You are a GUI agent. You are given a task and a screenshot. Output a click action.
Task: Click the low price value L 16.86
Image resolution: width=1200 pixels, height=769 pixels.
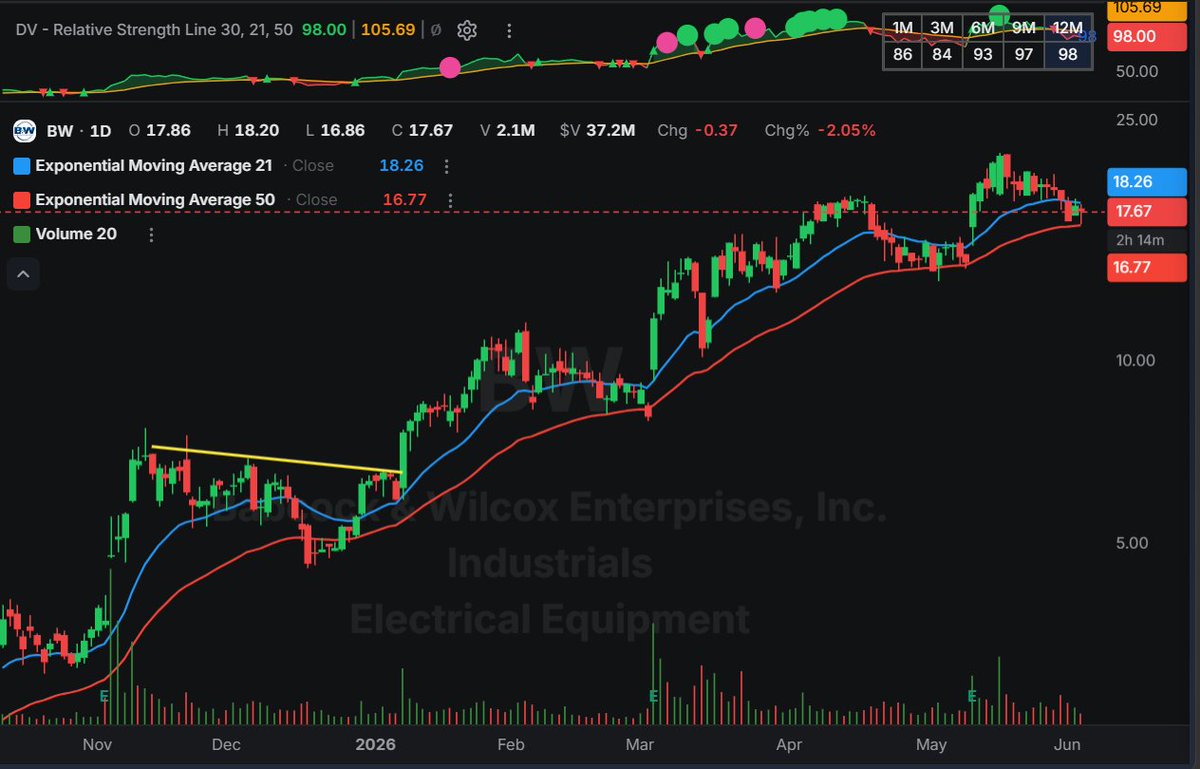click(x=336, y=131)
